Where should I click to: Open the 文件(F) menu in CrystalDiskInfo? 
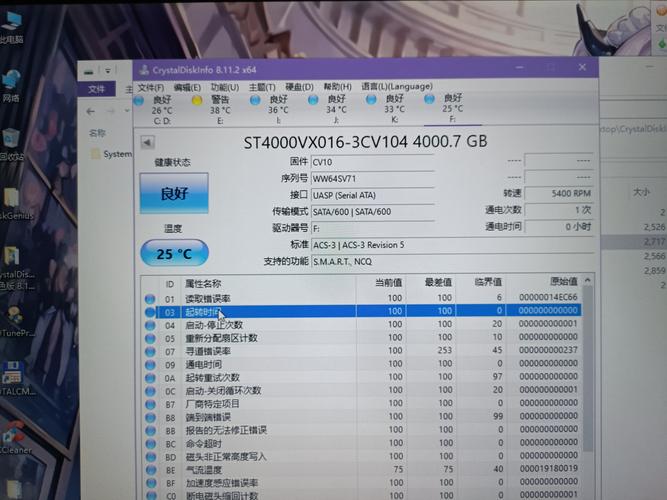click(151, 88)
